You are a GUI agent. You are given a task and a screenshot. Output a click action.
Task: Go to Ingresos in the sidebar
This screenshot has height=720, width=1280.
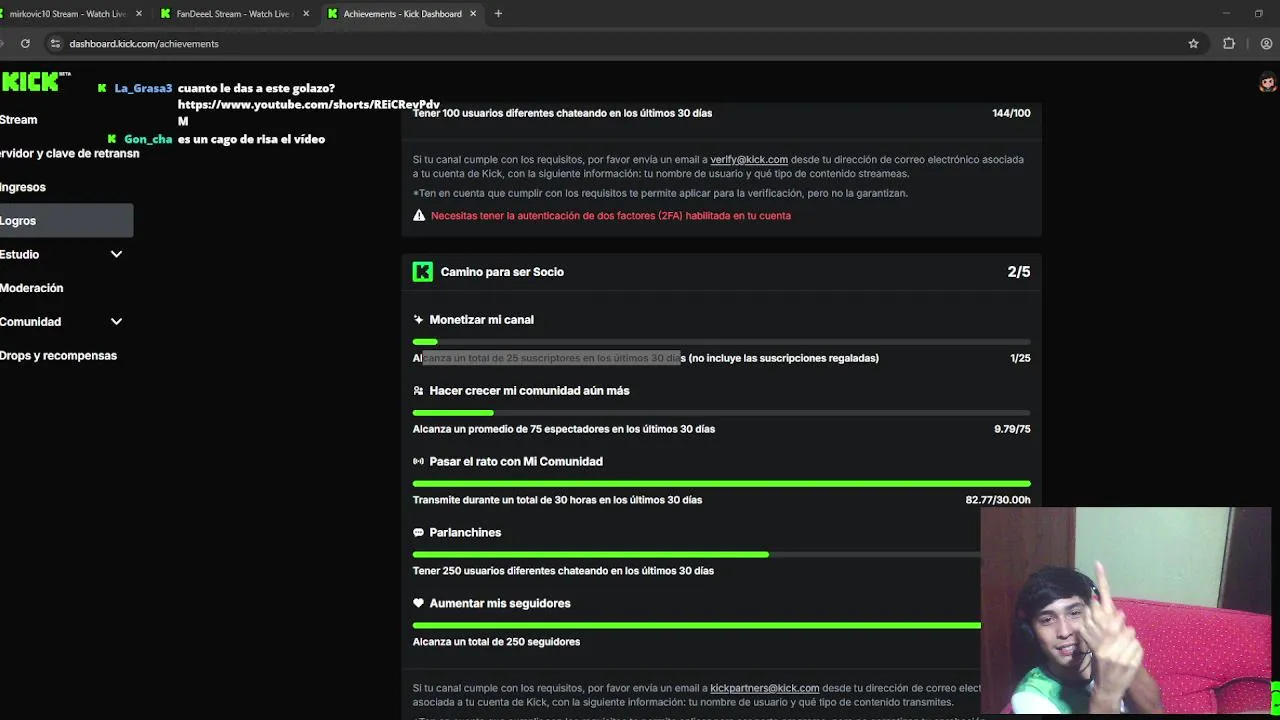22,187
